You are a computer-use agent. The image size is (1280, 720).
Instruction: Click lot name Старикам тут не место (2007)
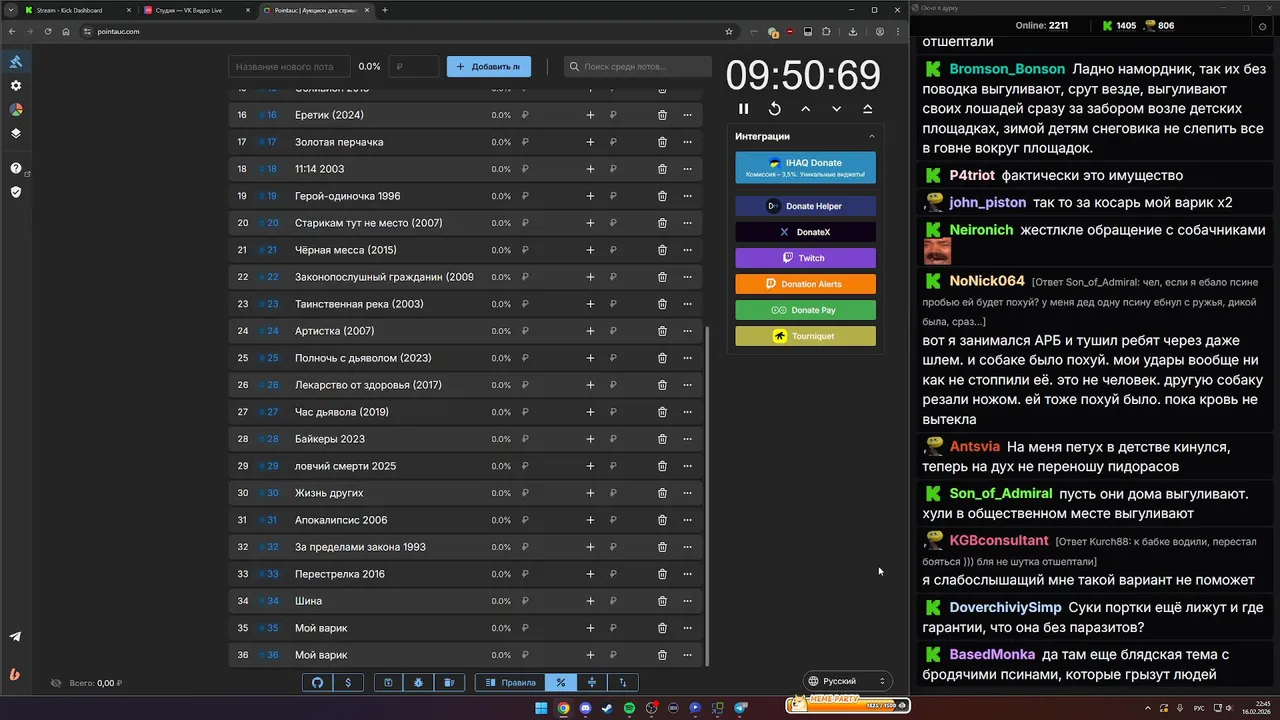click(368, 223)
